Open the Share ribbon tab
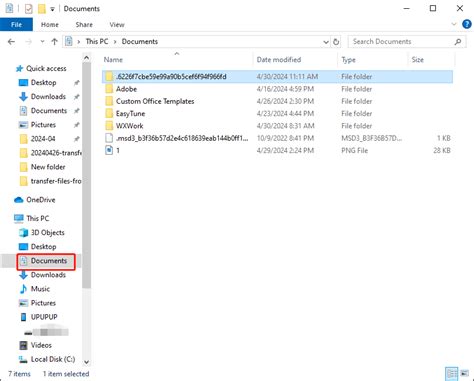The width and height of the screenshot is (474, 381). (84, 25)
